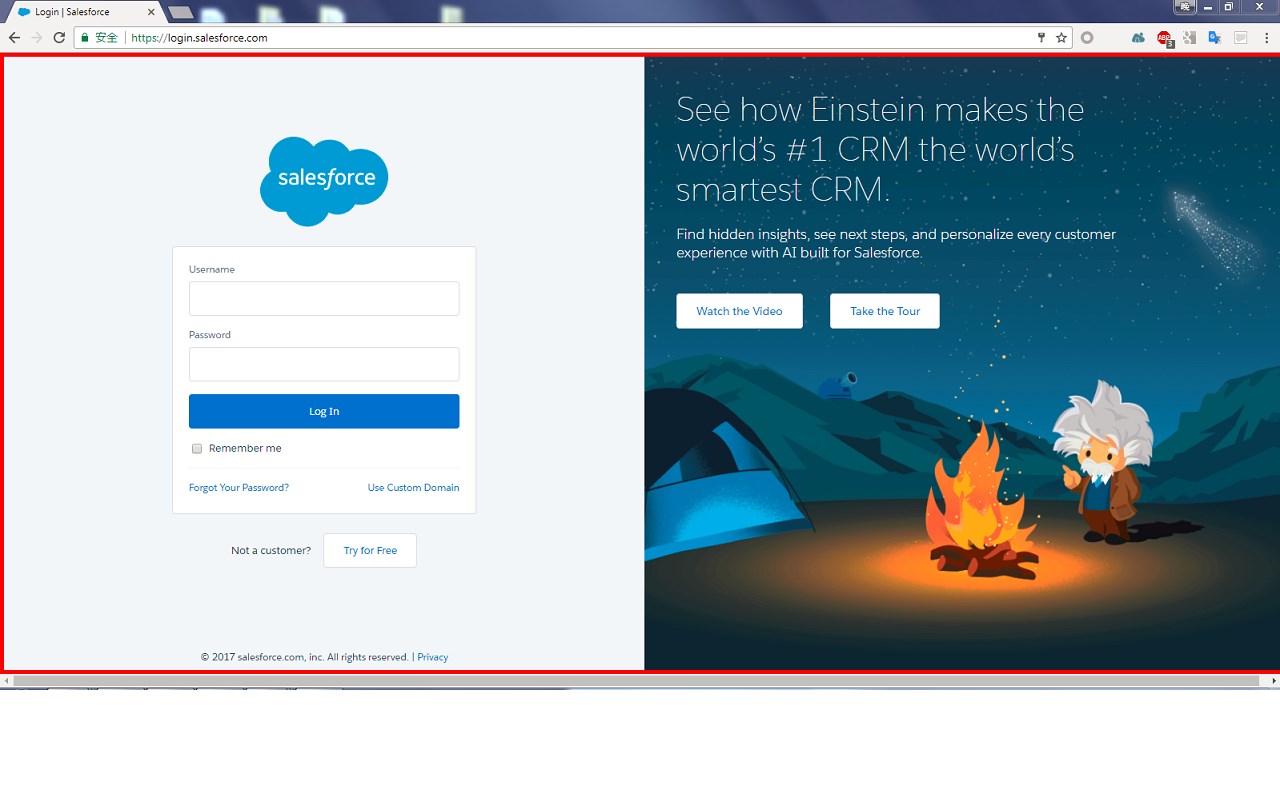Bookmark this page with the star icon
Viewport: 1280px width, 800px height.
click(1061, 38)
